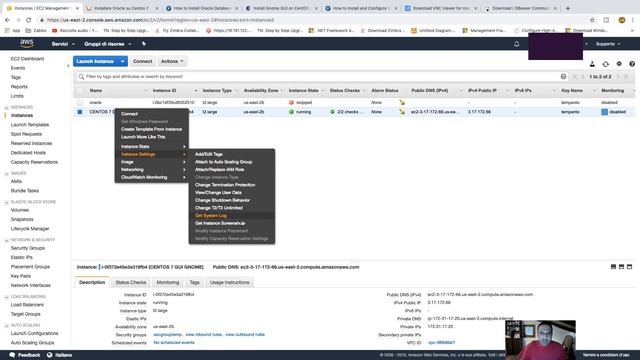
Task: Go back in browser history
Action: tap(7, 20)
